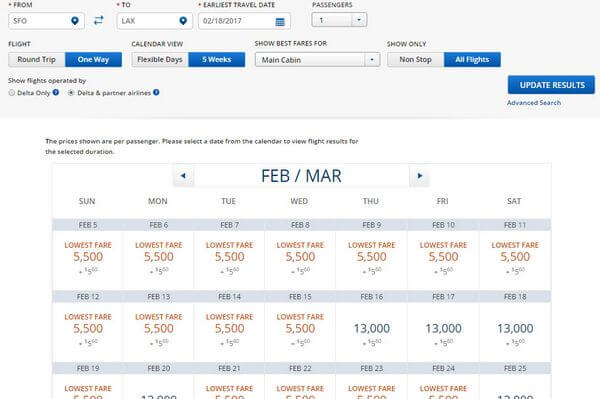This screenshot has width=600, height=399.
Task: Select the FEB 17 fare of 13,000 miles
Action: [x=443, y=331]
